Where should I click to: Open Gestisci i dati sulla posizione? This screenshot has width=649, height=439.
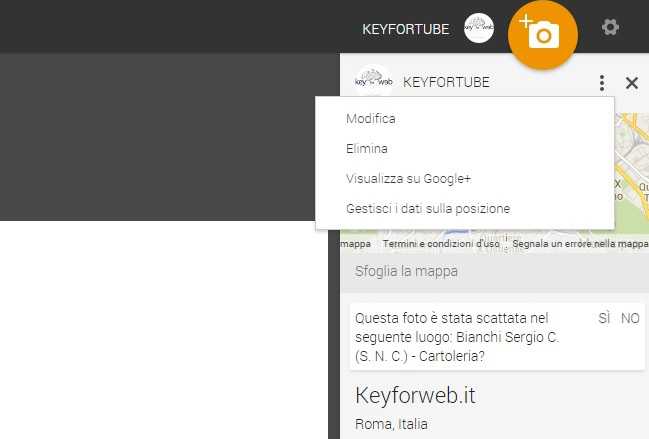[x=428, y=209]
